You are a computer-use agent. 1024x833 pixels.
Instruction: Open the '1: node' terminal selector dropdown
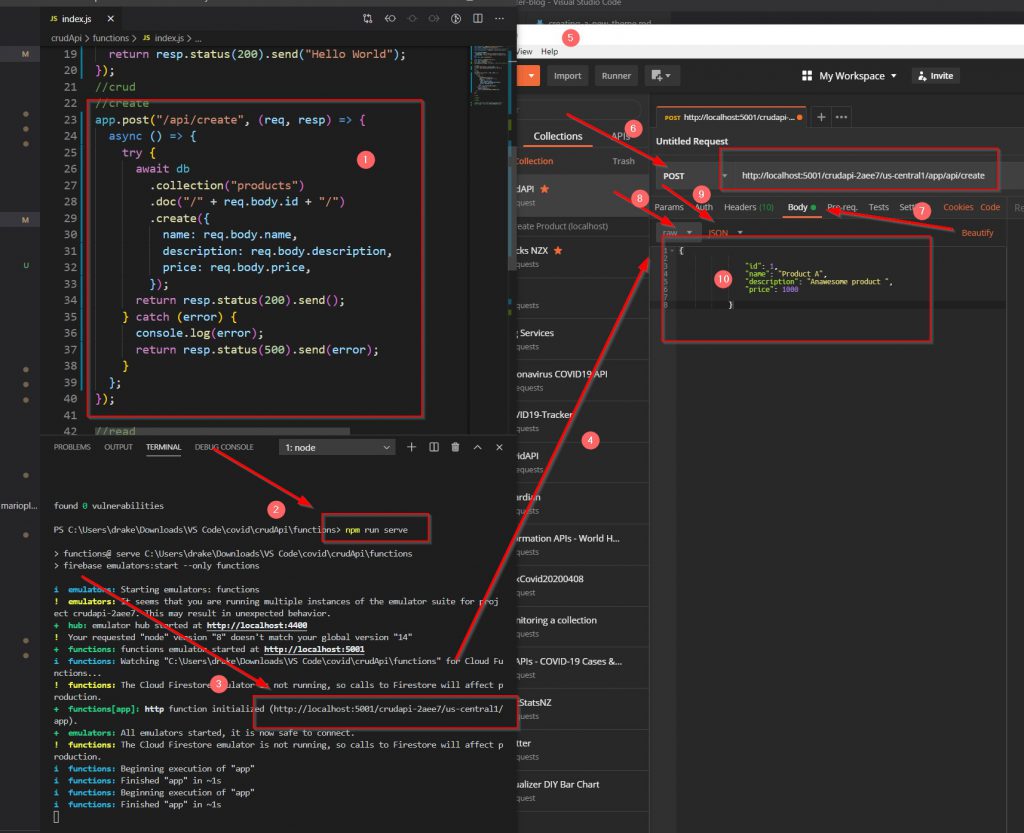pyautogui.click(x=336, y=448)
